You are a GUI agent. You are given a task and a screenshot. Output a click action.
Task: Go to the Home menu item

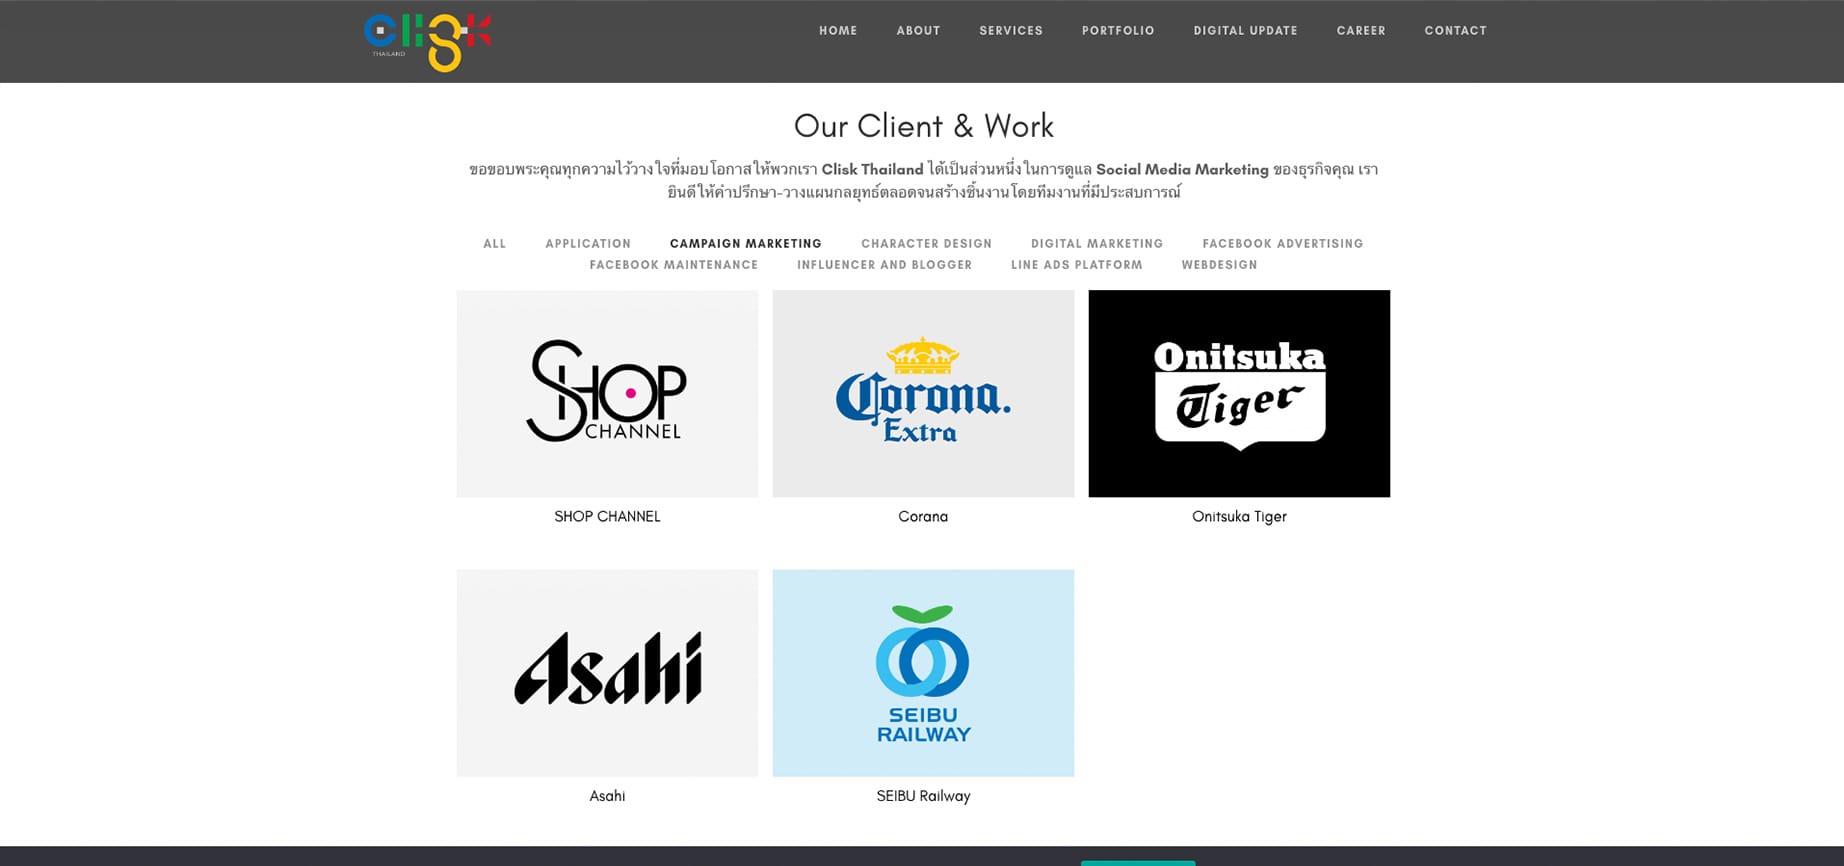point(838,31)
